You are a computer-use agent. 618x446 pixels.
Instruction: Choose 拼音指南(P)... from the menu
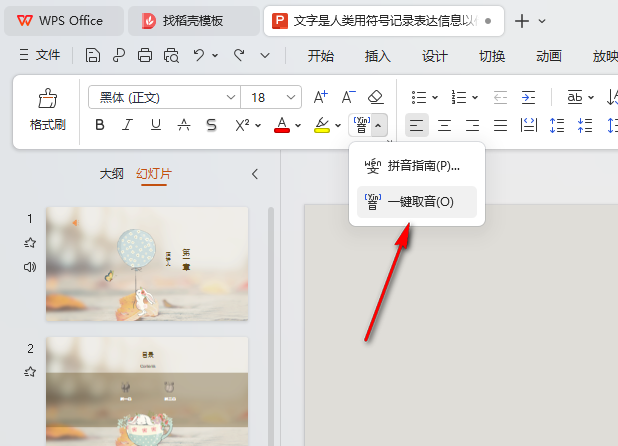coord(417,166)
